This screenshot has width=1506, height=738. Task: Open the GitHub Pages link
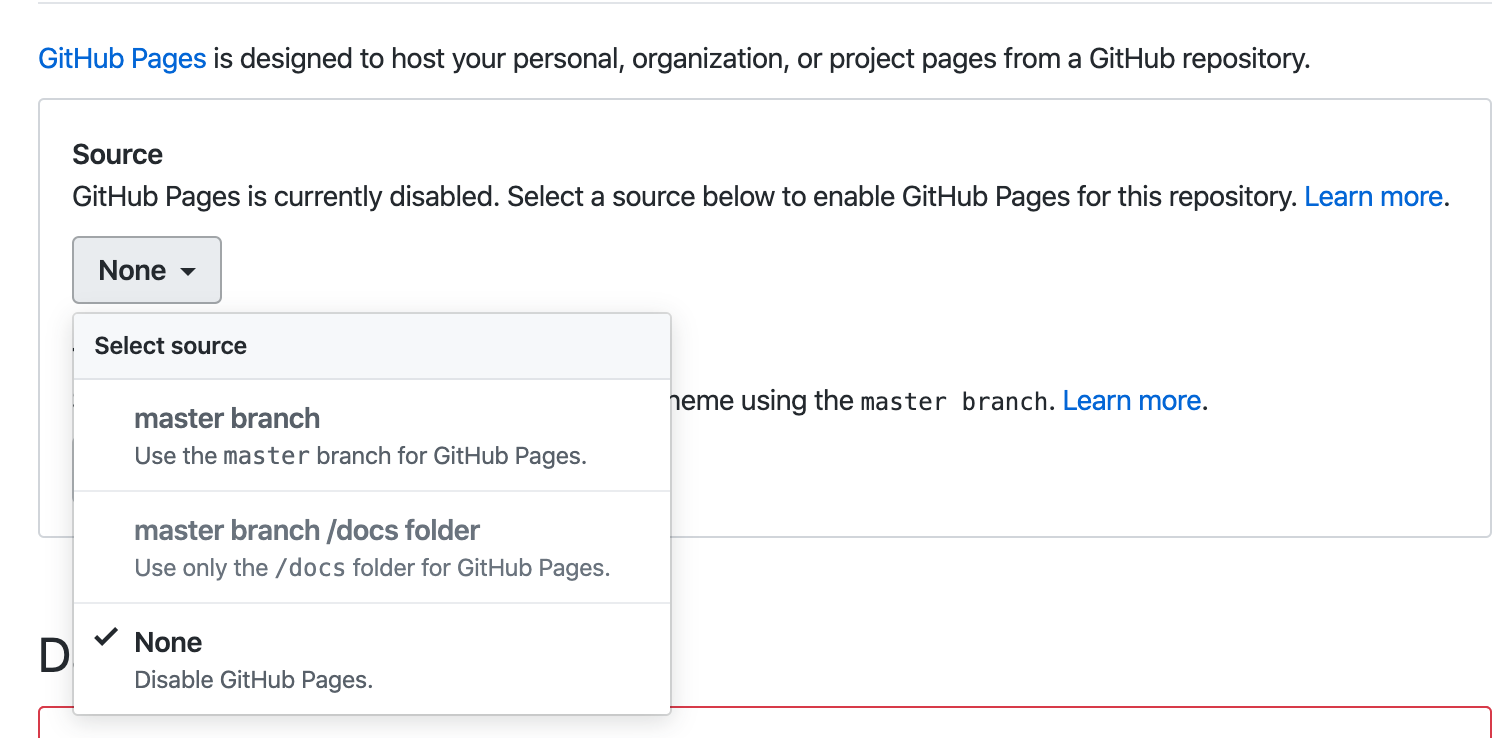(122, 58)
